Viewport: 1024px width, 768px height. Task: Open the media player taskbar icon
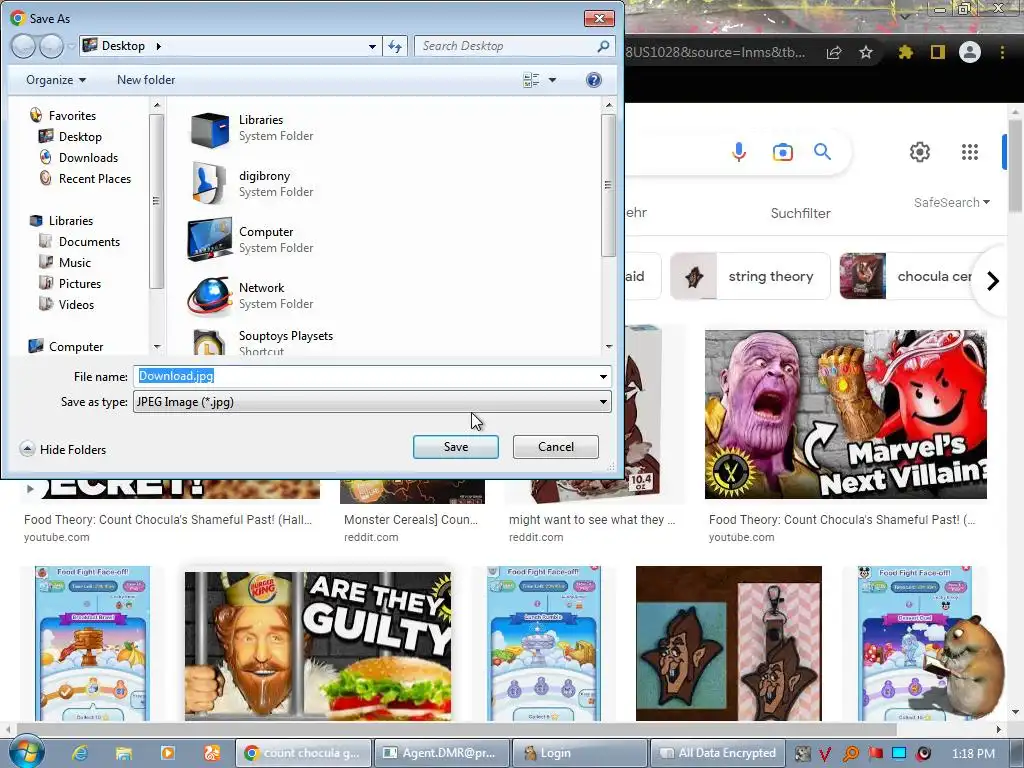(x=167, y=753)
